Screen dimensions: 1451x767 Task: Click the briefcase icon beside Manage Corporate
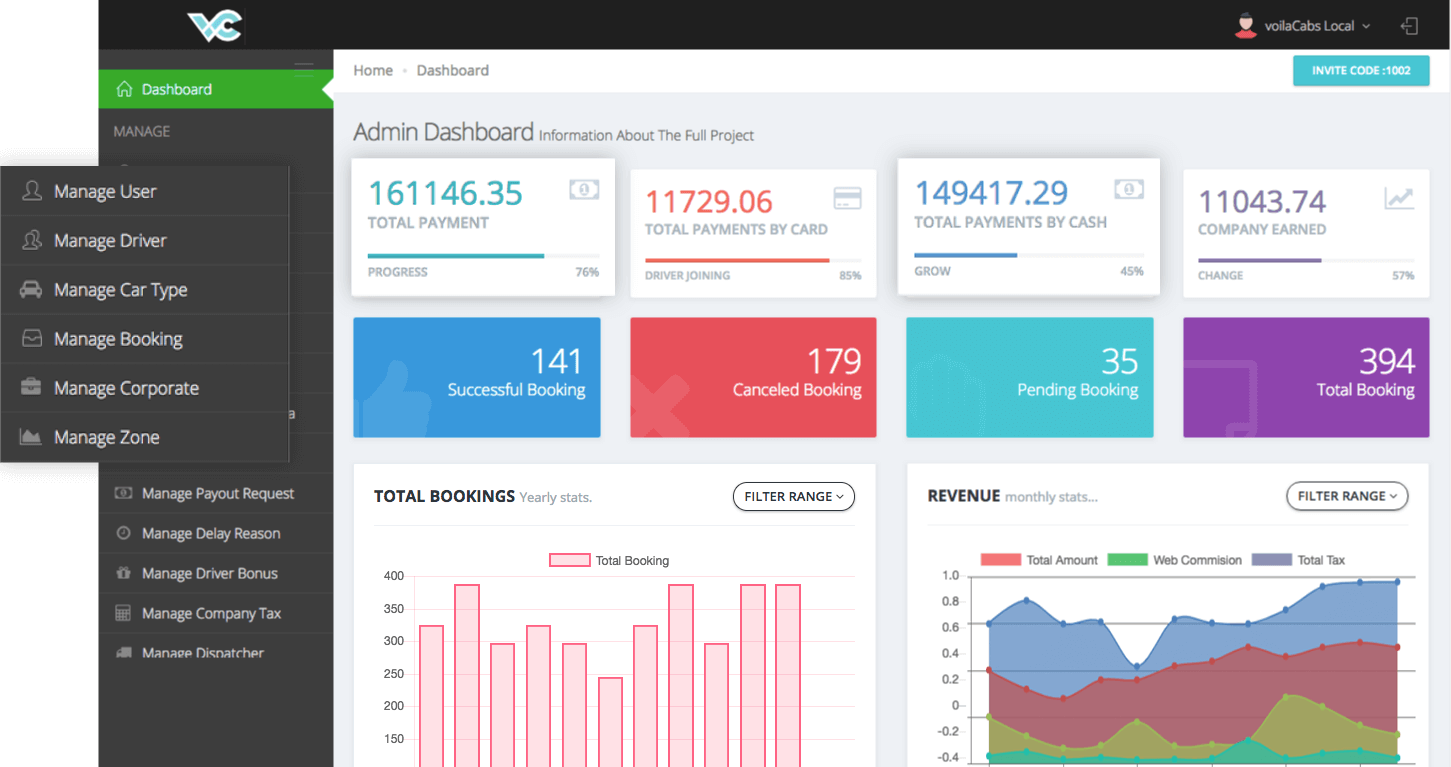coord(32,388)
